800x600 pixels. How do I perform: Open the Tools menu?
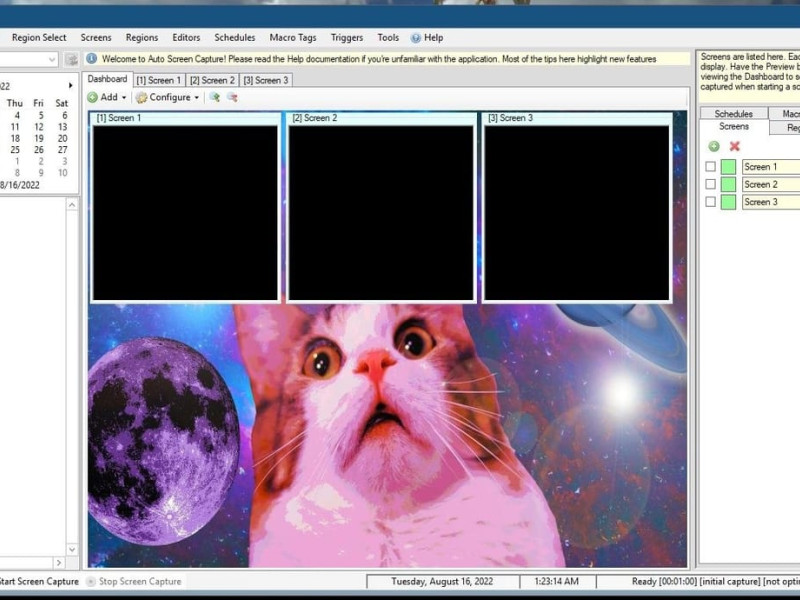point(388,38)
